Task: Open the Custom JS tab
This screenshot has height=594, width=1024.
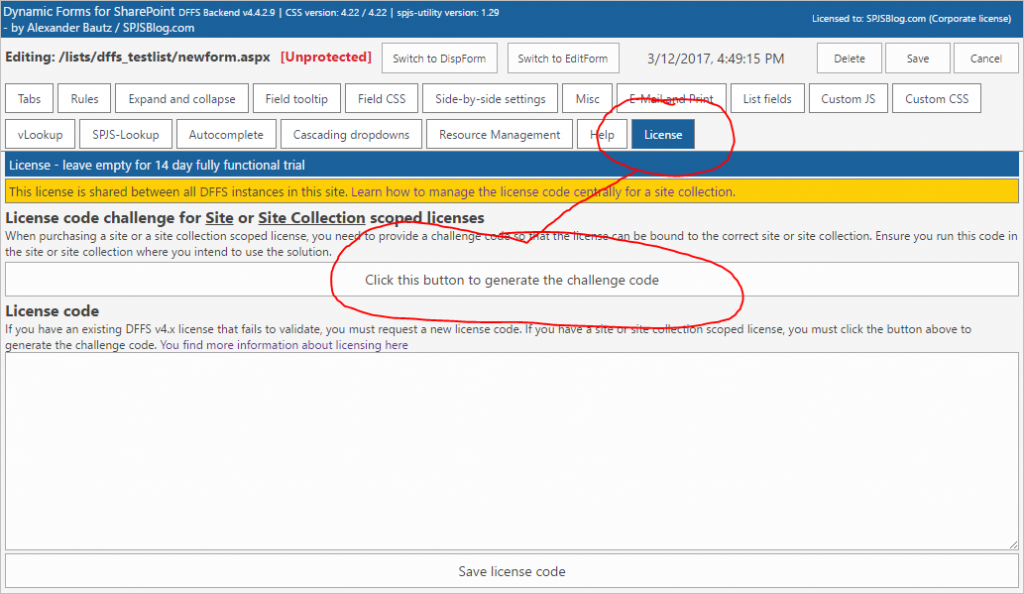Action: coord(848,99)
